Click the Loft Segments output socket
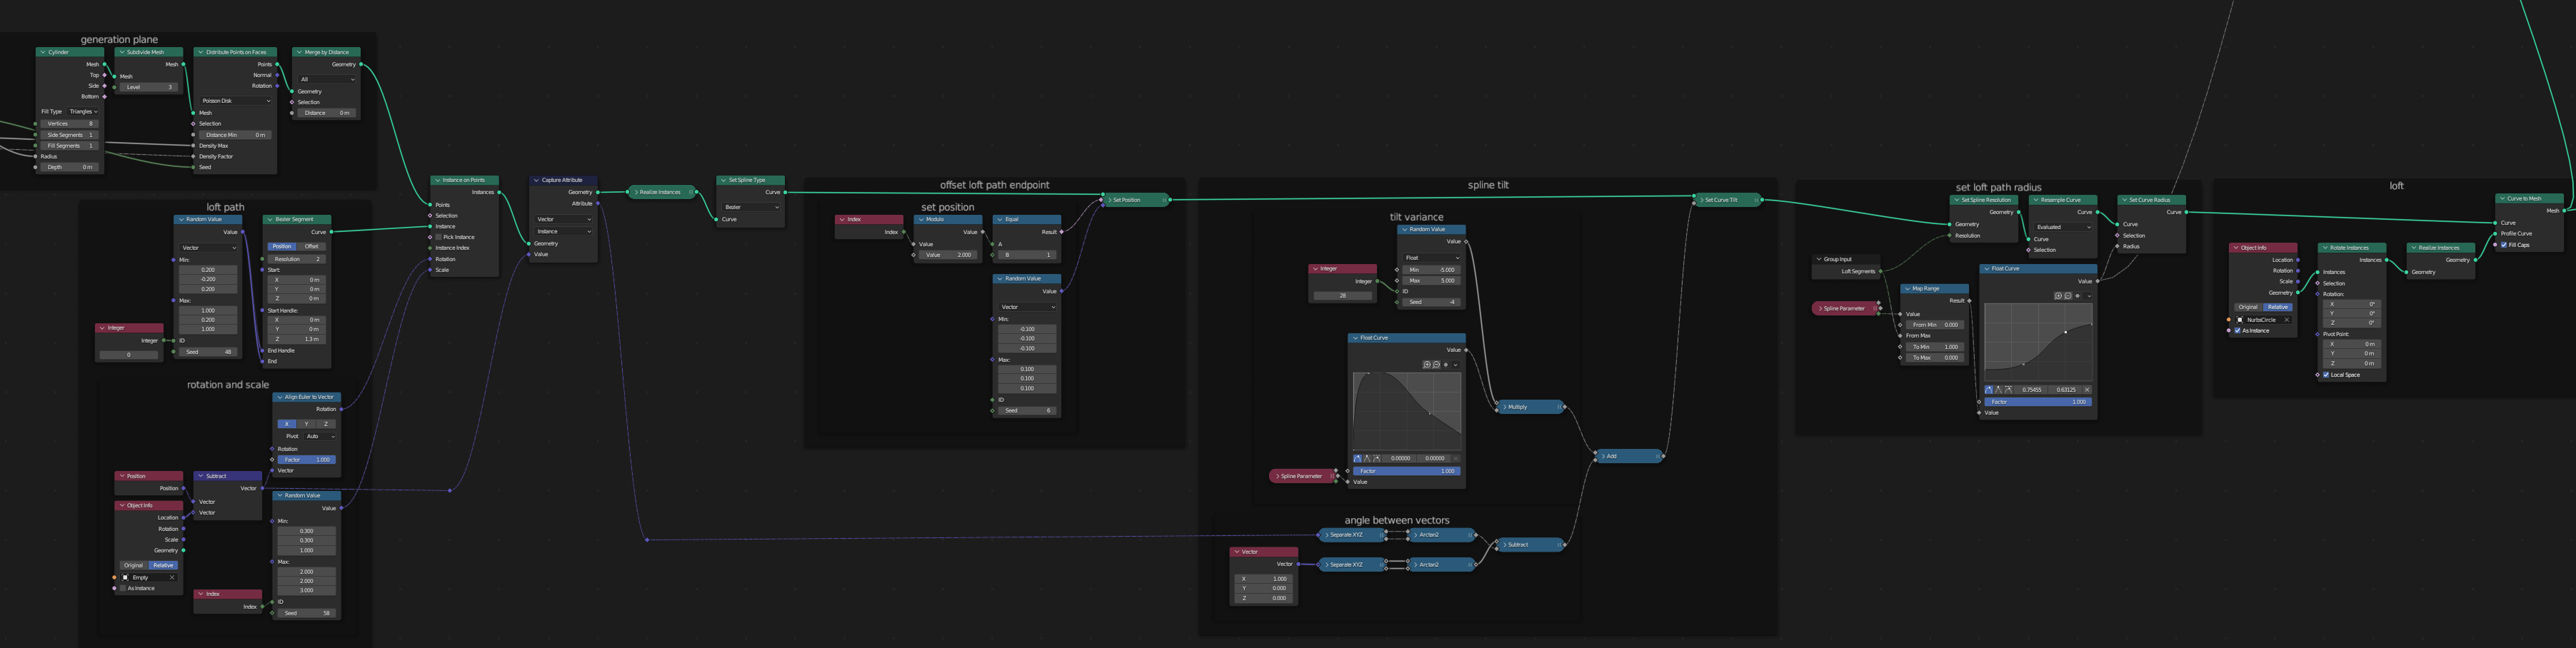2576x648 pixels. 1880,271
